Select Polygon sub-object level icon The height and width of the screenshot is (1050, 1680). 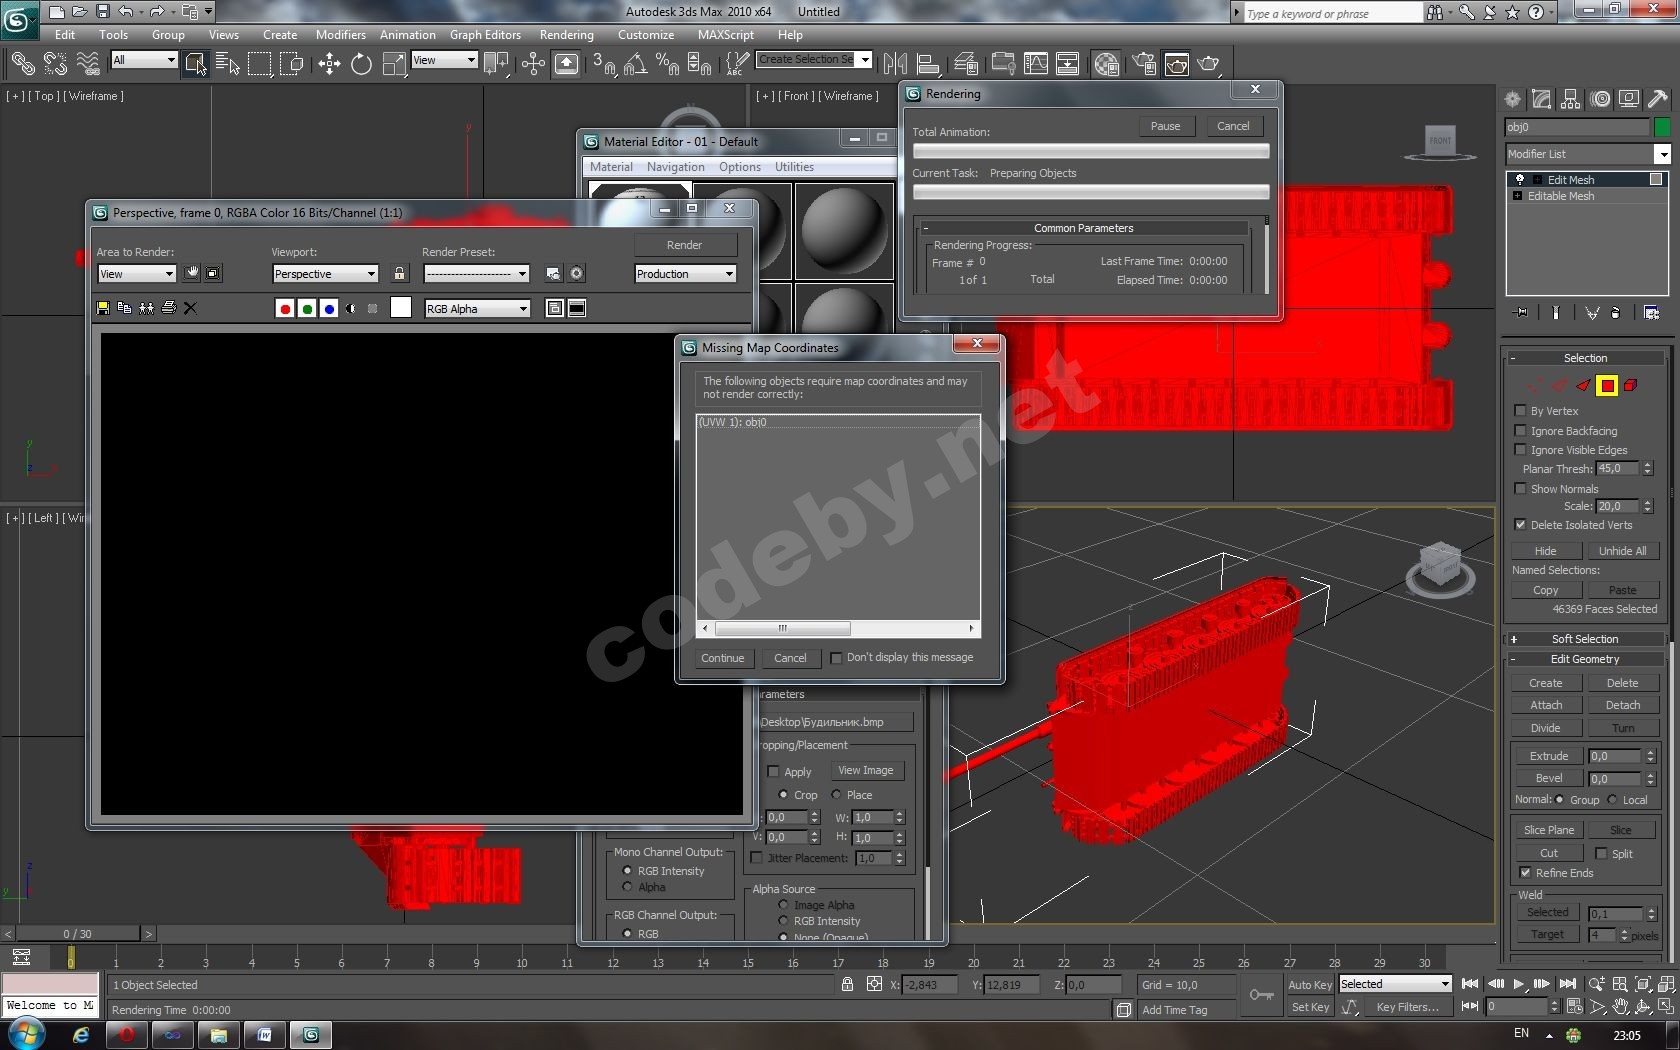pos(1606,386)
